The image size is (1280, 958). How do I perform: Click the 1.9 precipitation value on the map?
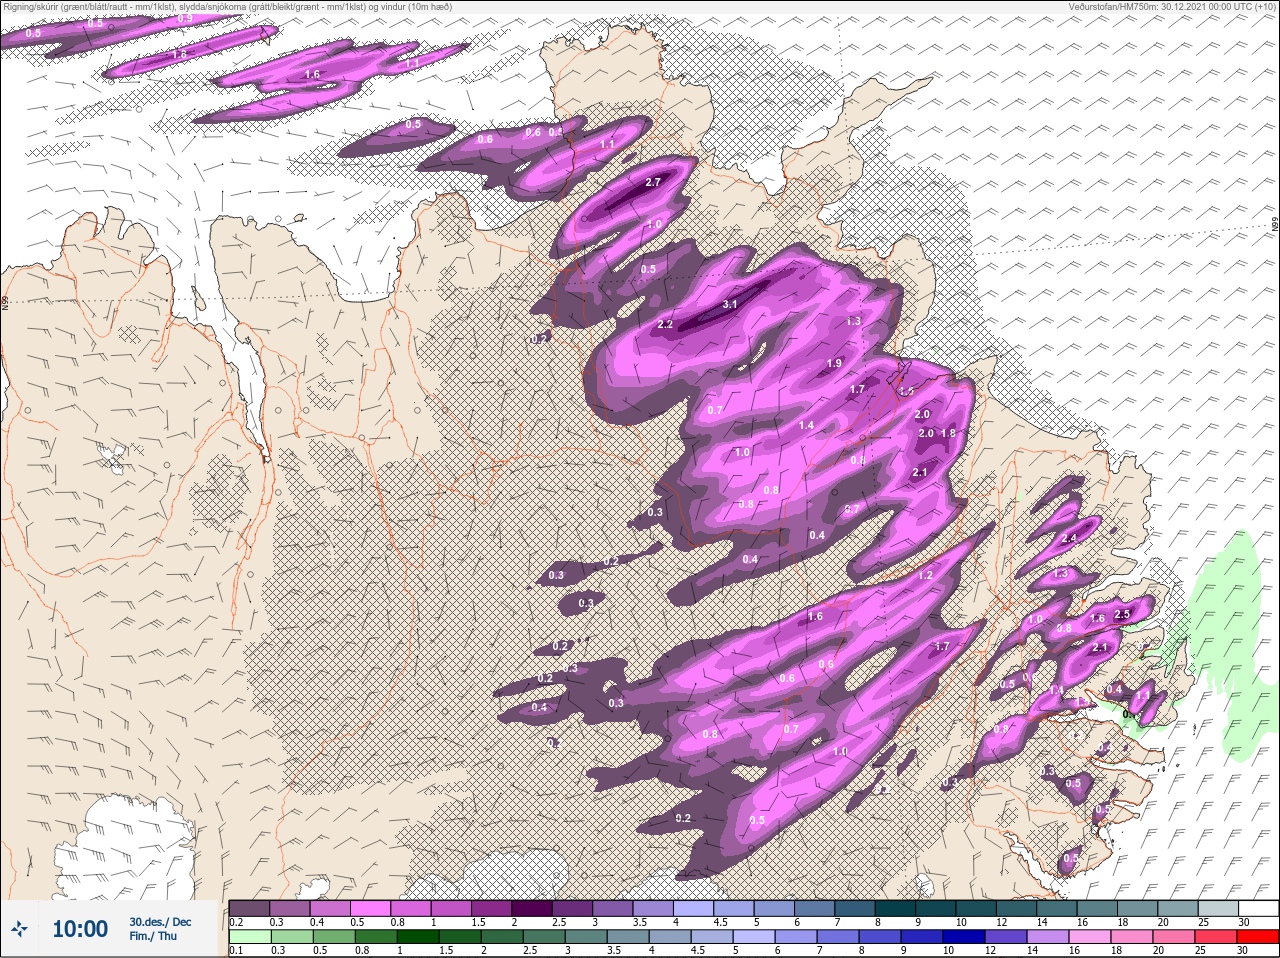(x=834, y=364)
